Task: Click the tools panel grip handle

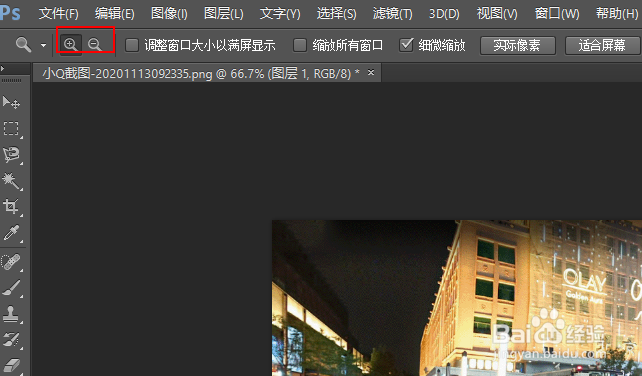Action: (x=11, y=80)
